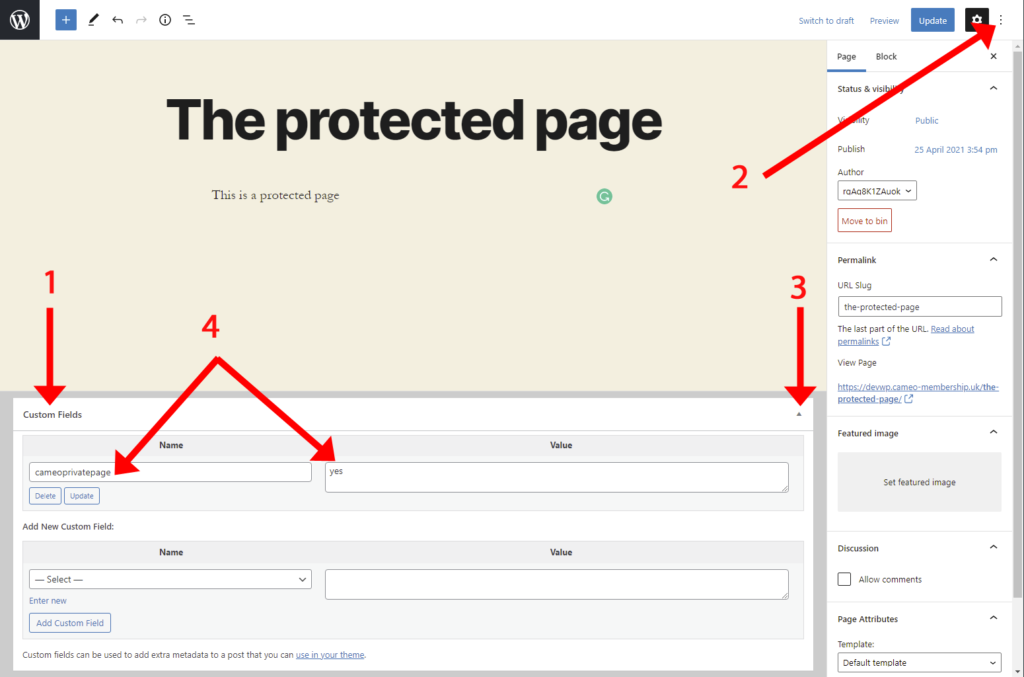Switch to the Page tab
The image size is (1024, 677).
(x=846, y=57)
